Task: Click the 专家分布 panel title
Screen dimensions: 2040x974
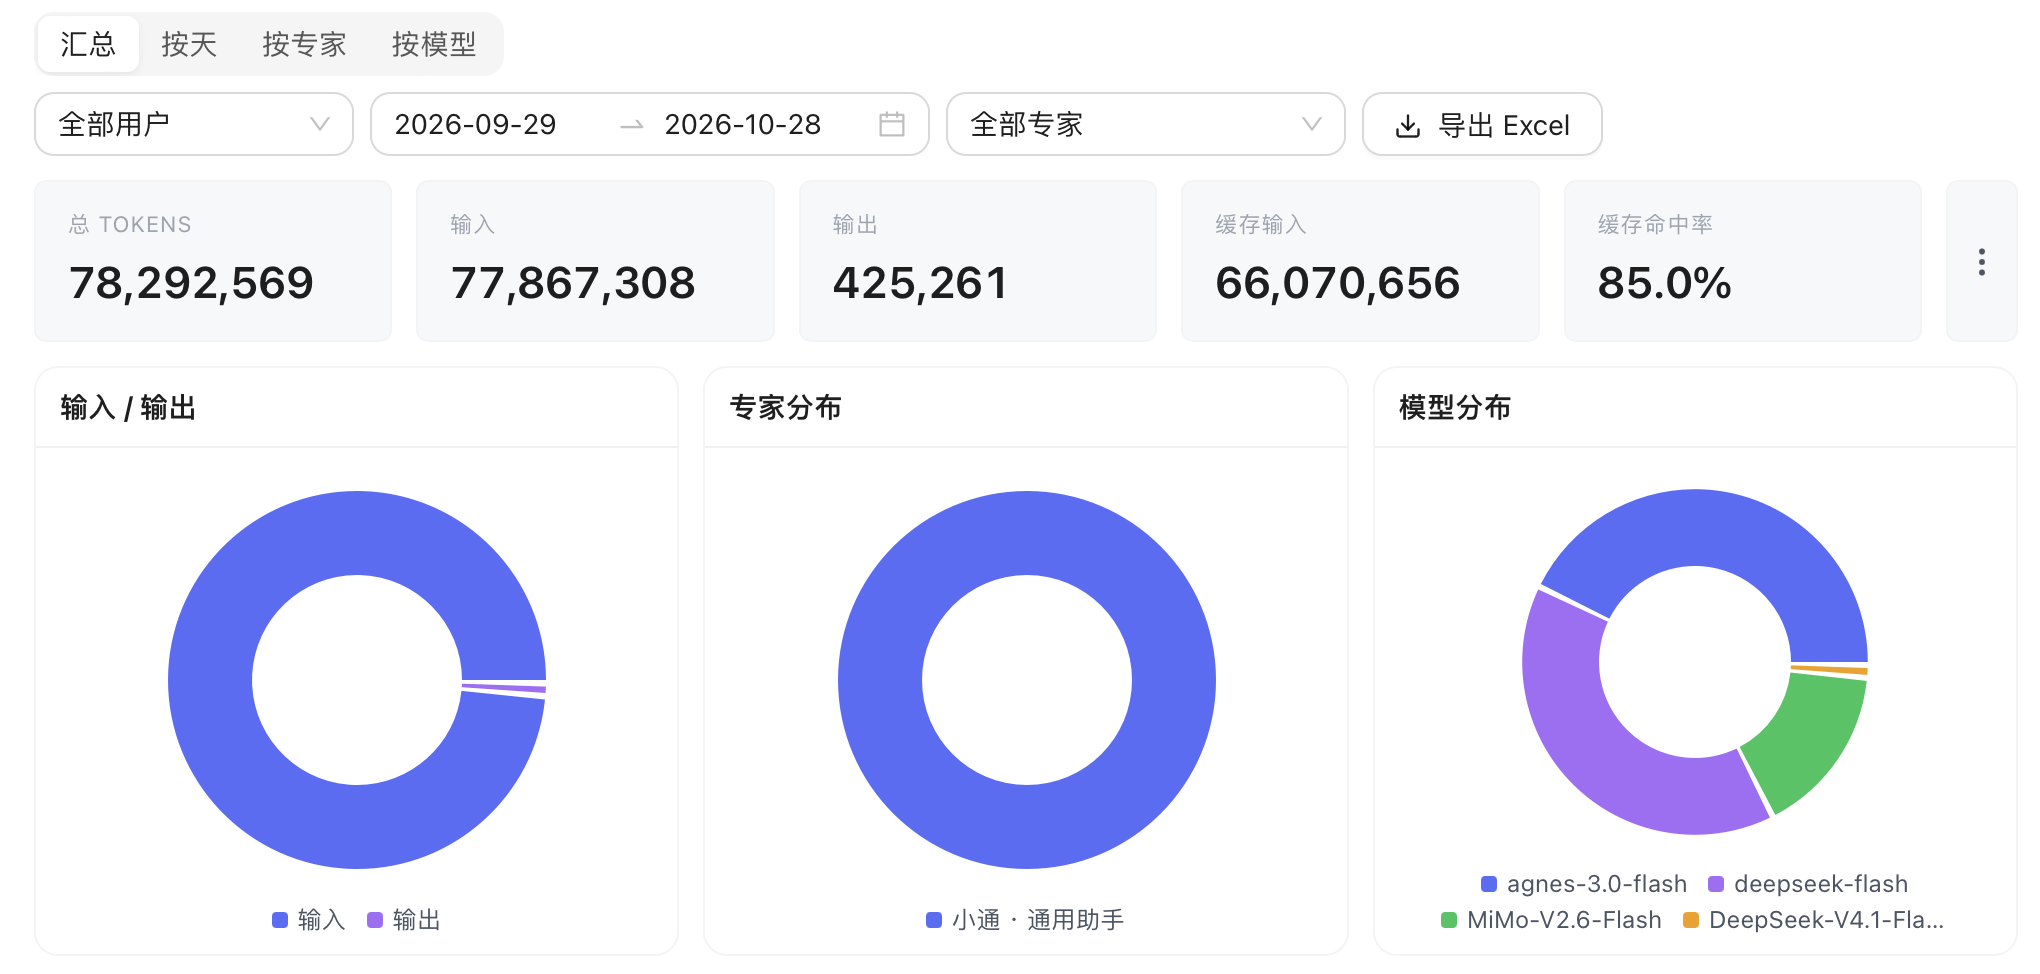Action: pos(786,408)
